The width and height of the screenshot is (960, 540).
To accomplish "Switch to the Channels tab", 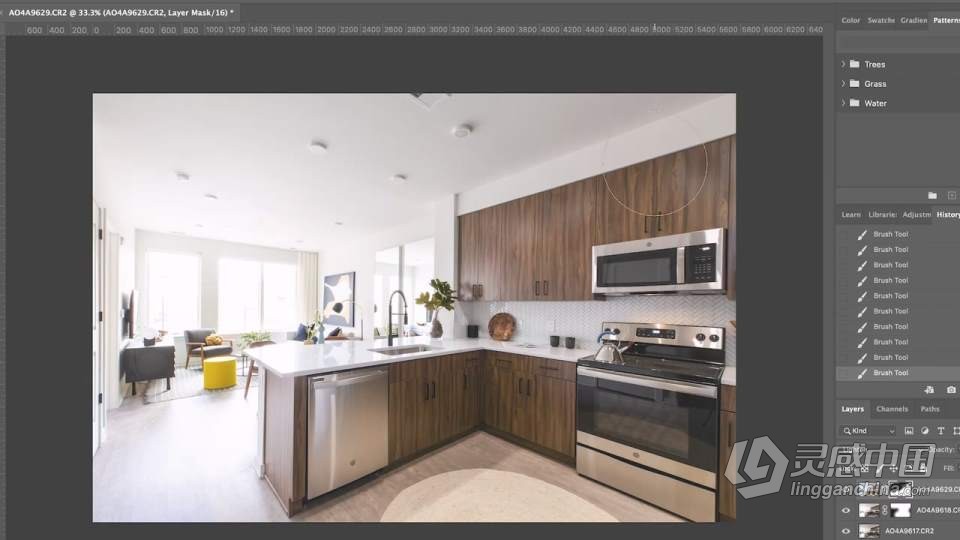I will click(x=892, y=409).
